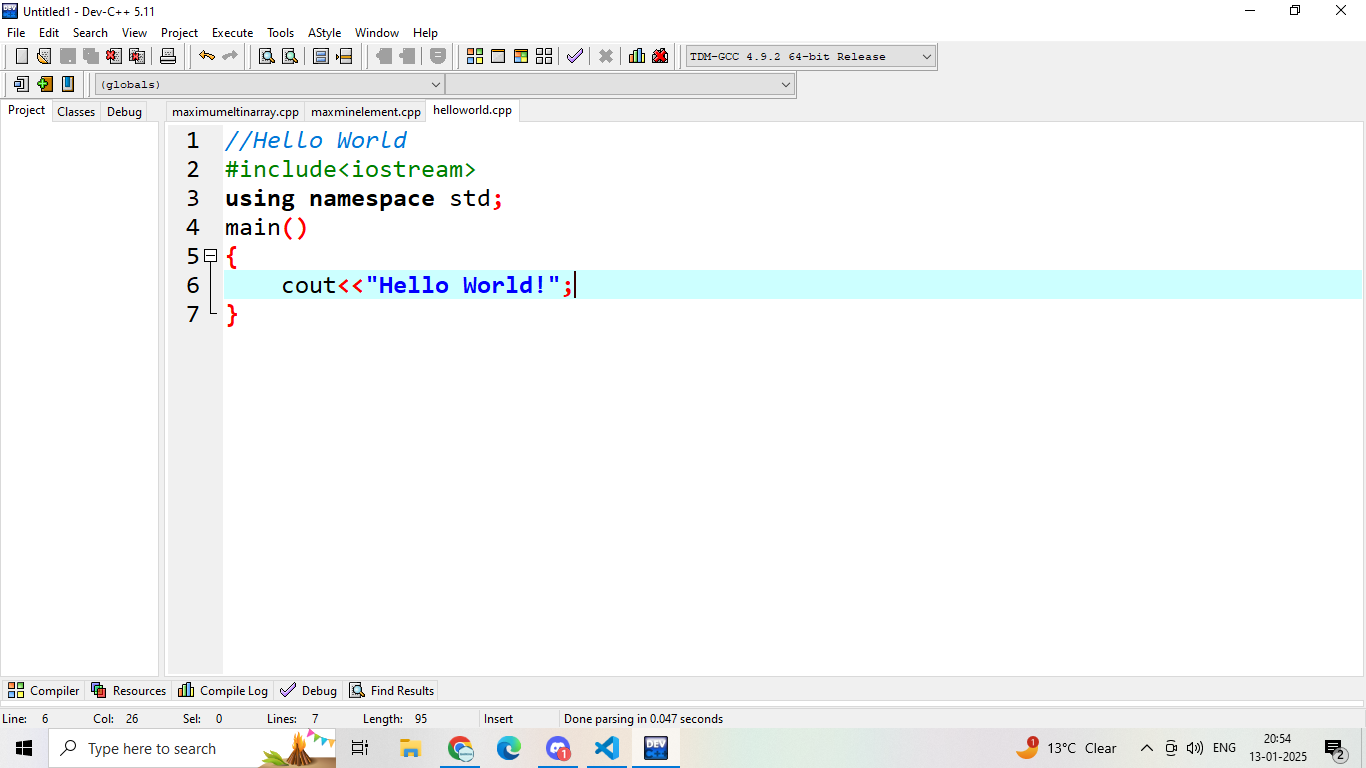Click the //Hello World comment on line 1
Screen dimensions: 1366x768
tap(316, 140)
